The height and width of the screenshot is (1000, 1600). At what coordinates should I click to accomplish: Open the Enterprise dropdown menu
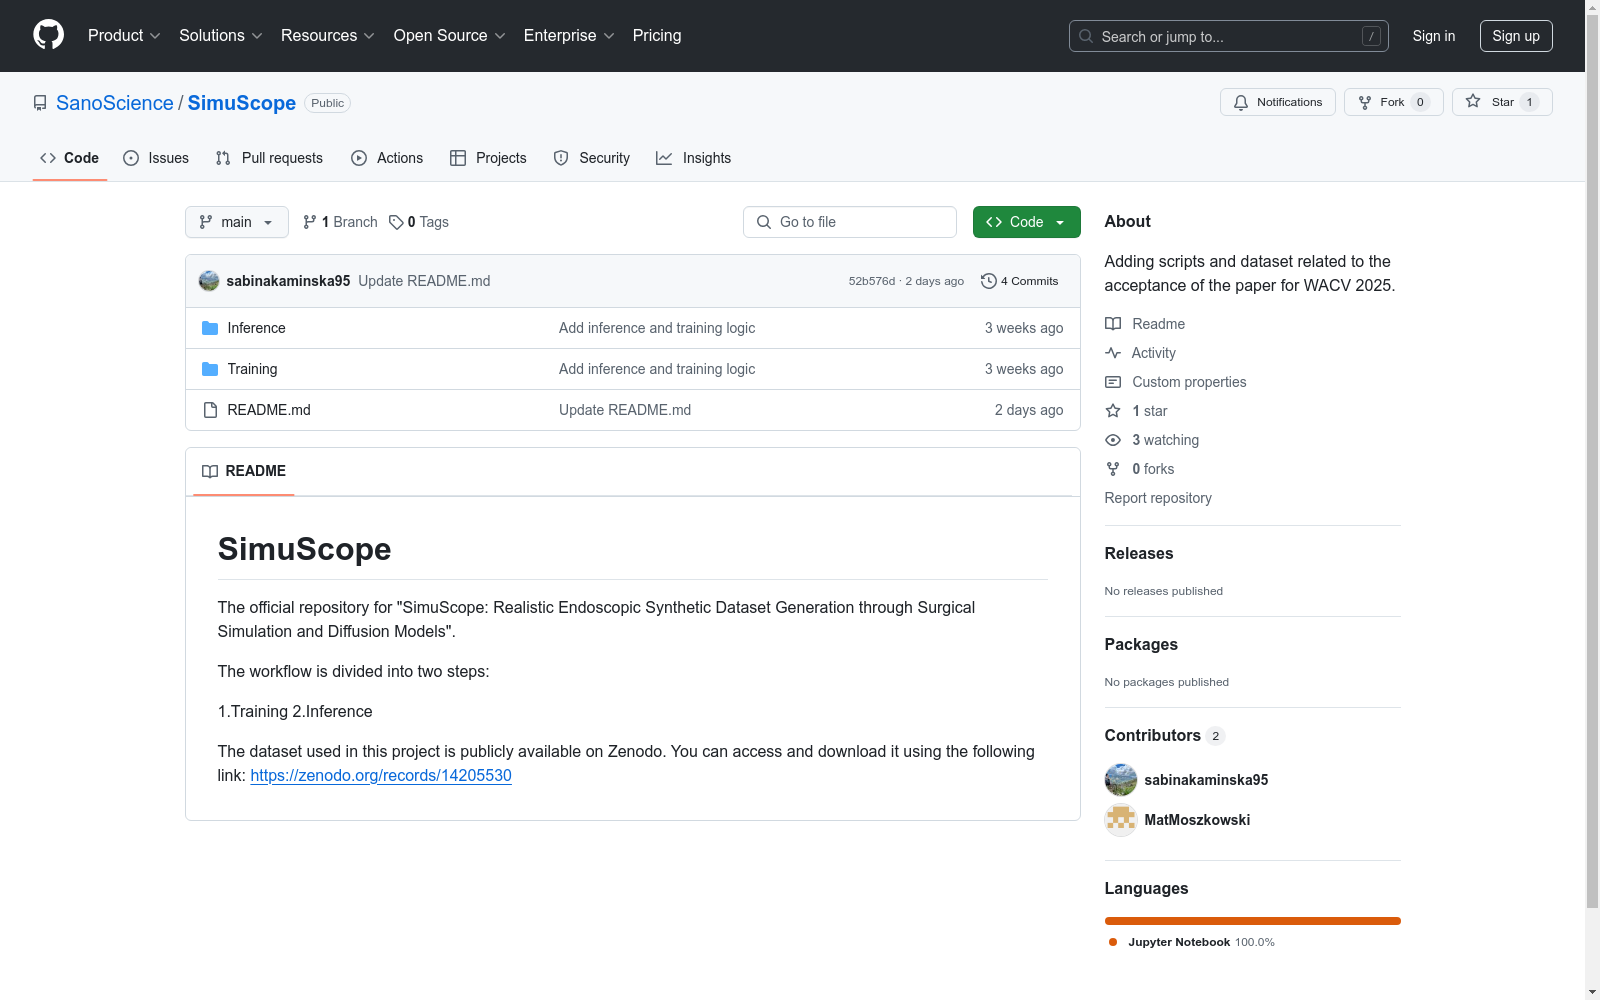point(569,35)
